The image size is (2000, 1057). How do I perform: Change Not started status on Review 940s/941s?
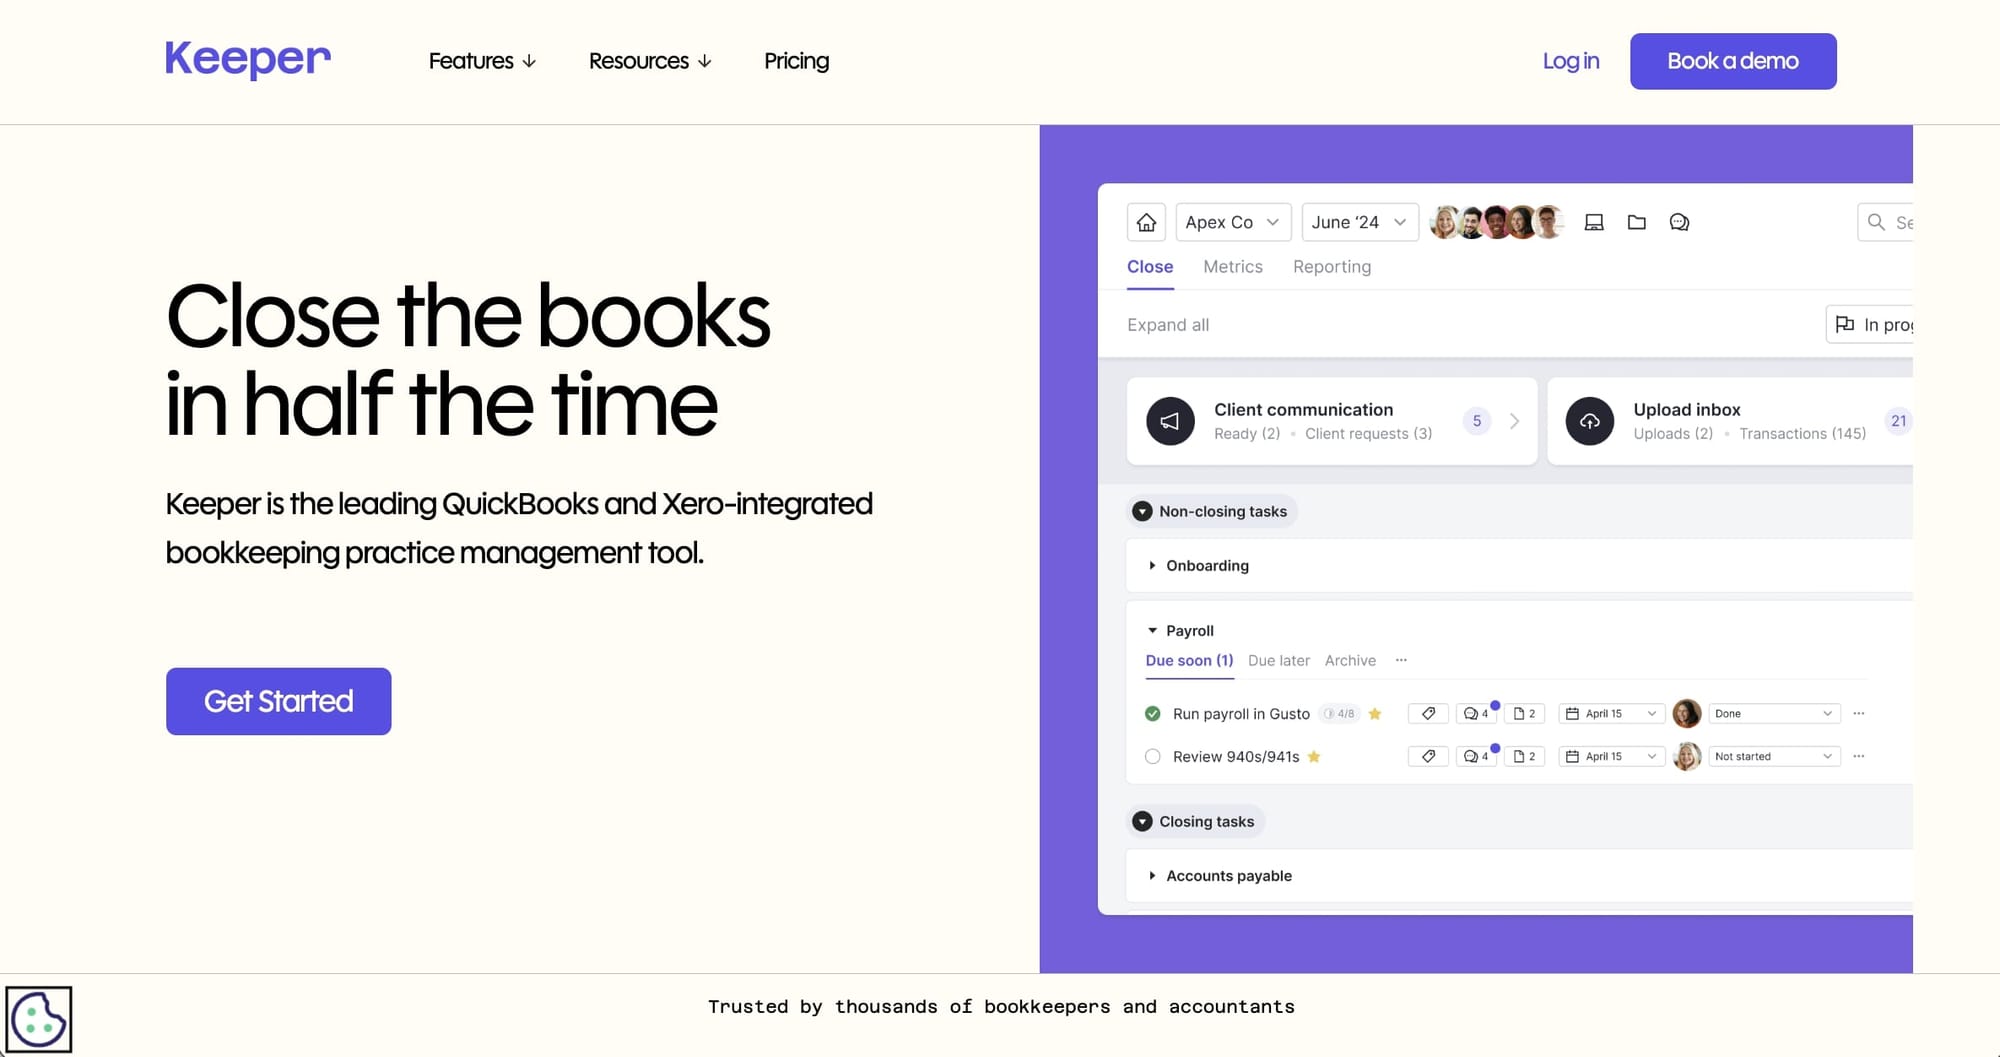pyautogui.click(x=1772, y=756)
